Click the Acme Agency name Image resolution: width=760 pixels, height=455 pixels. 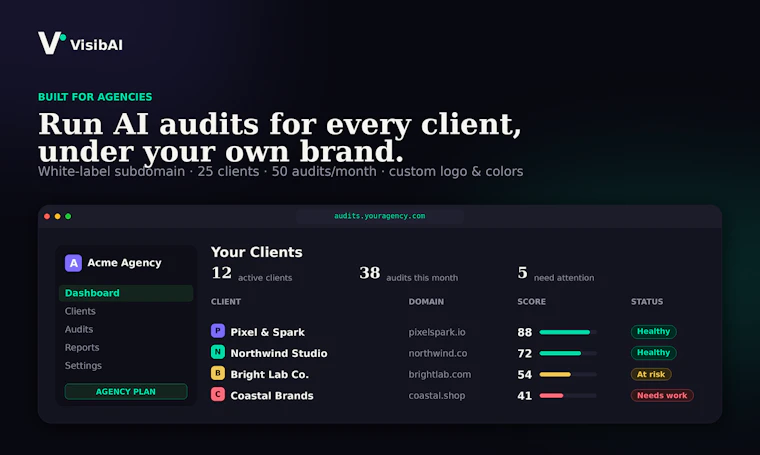(124, 263)
